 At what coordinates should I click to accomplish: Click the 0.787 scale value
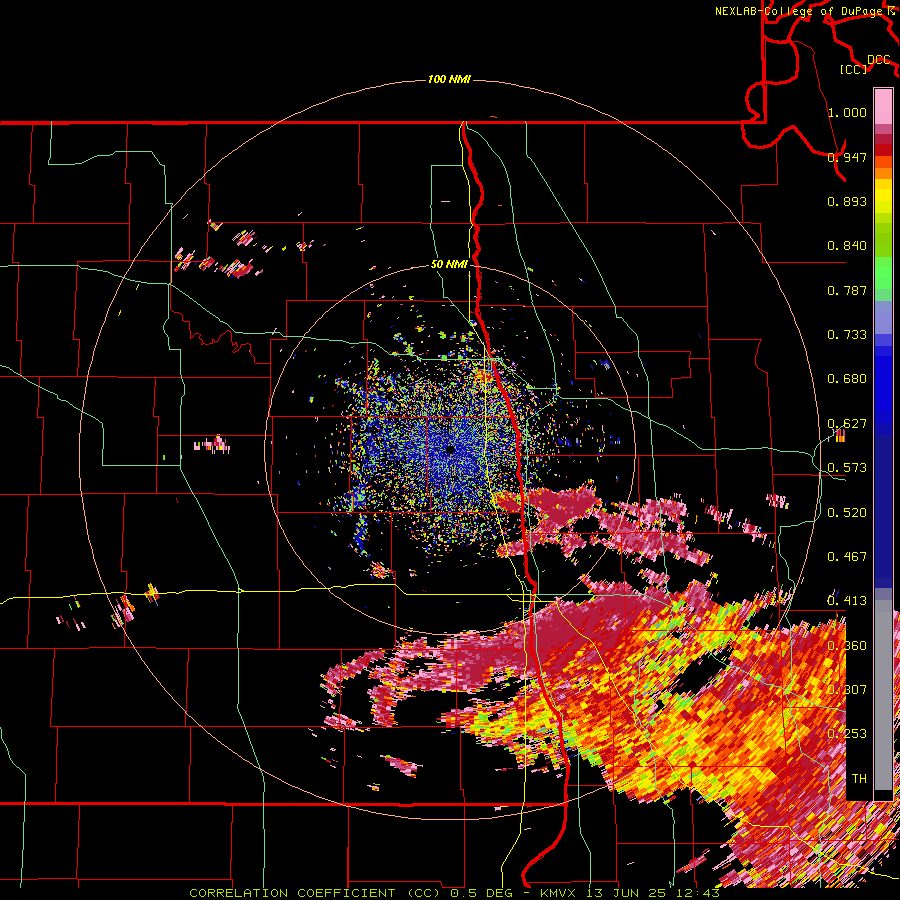847,290
